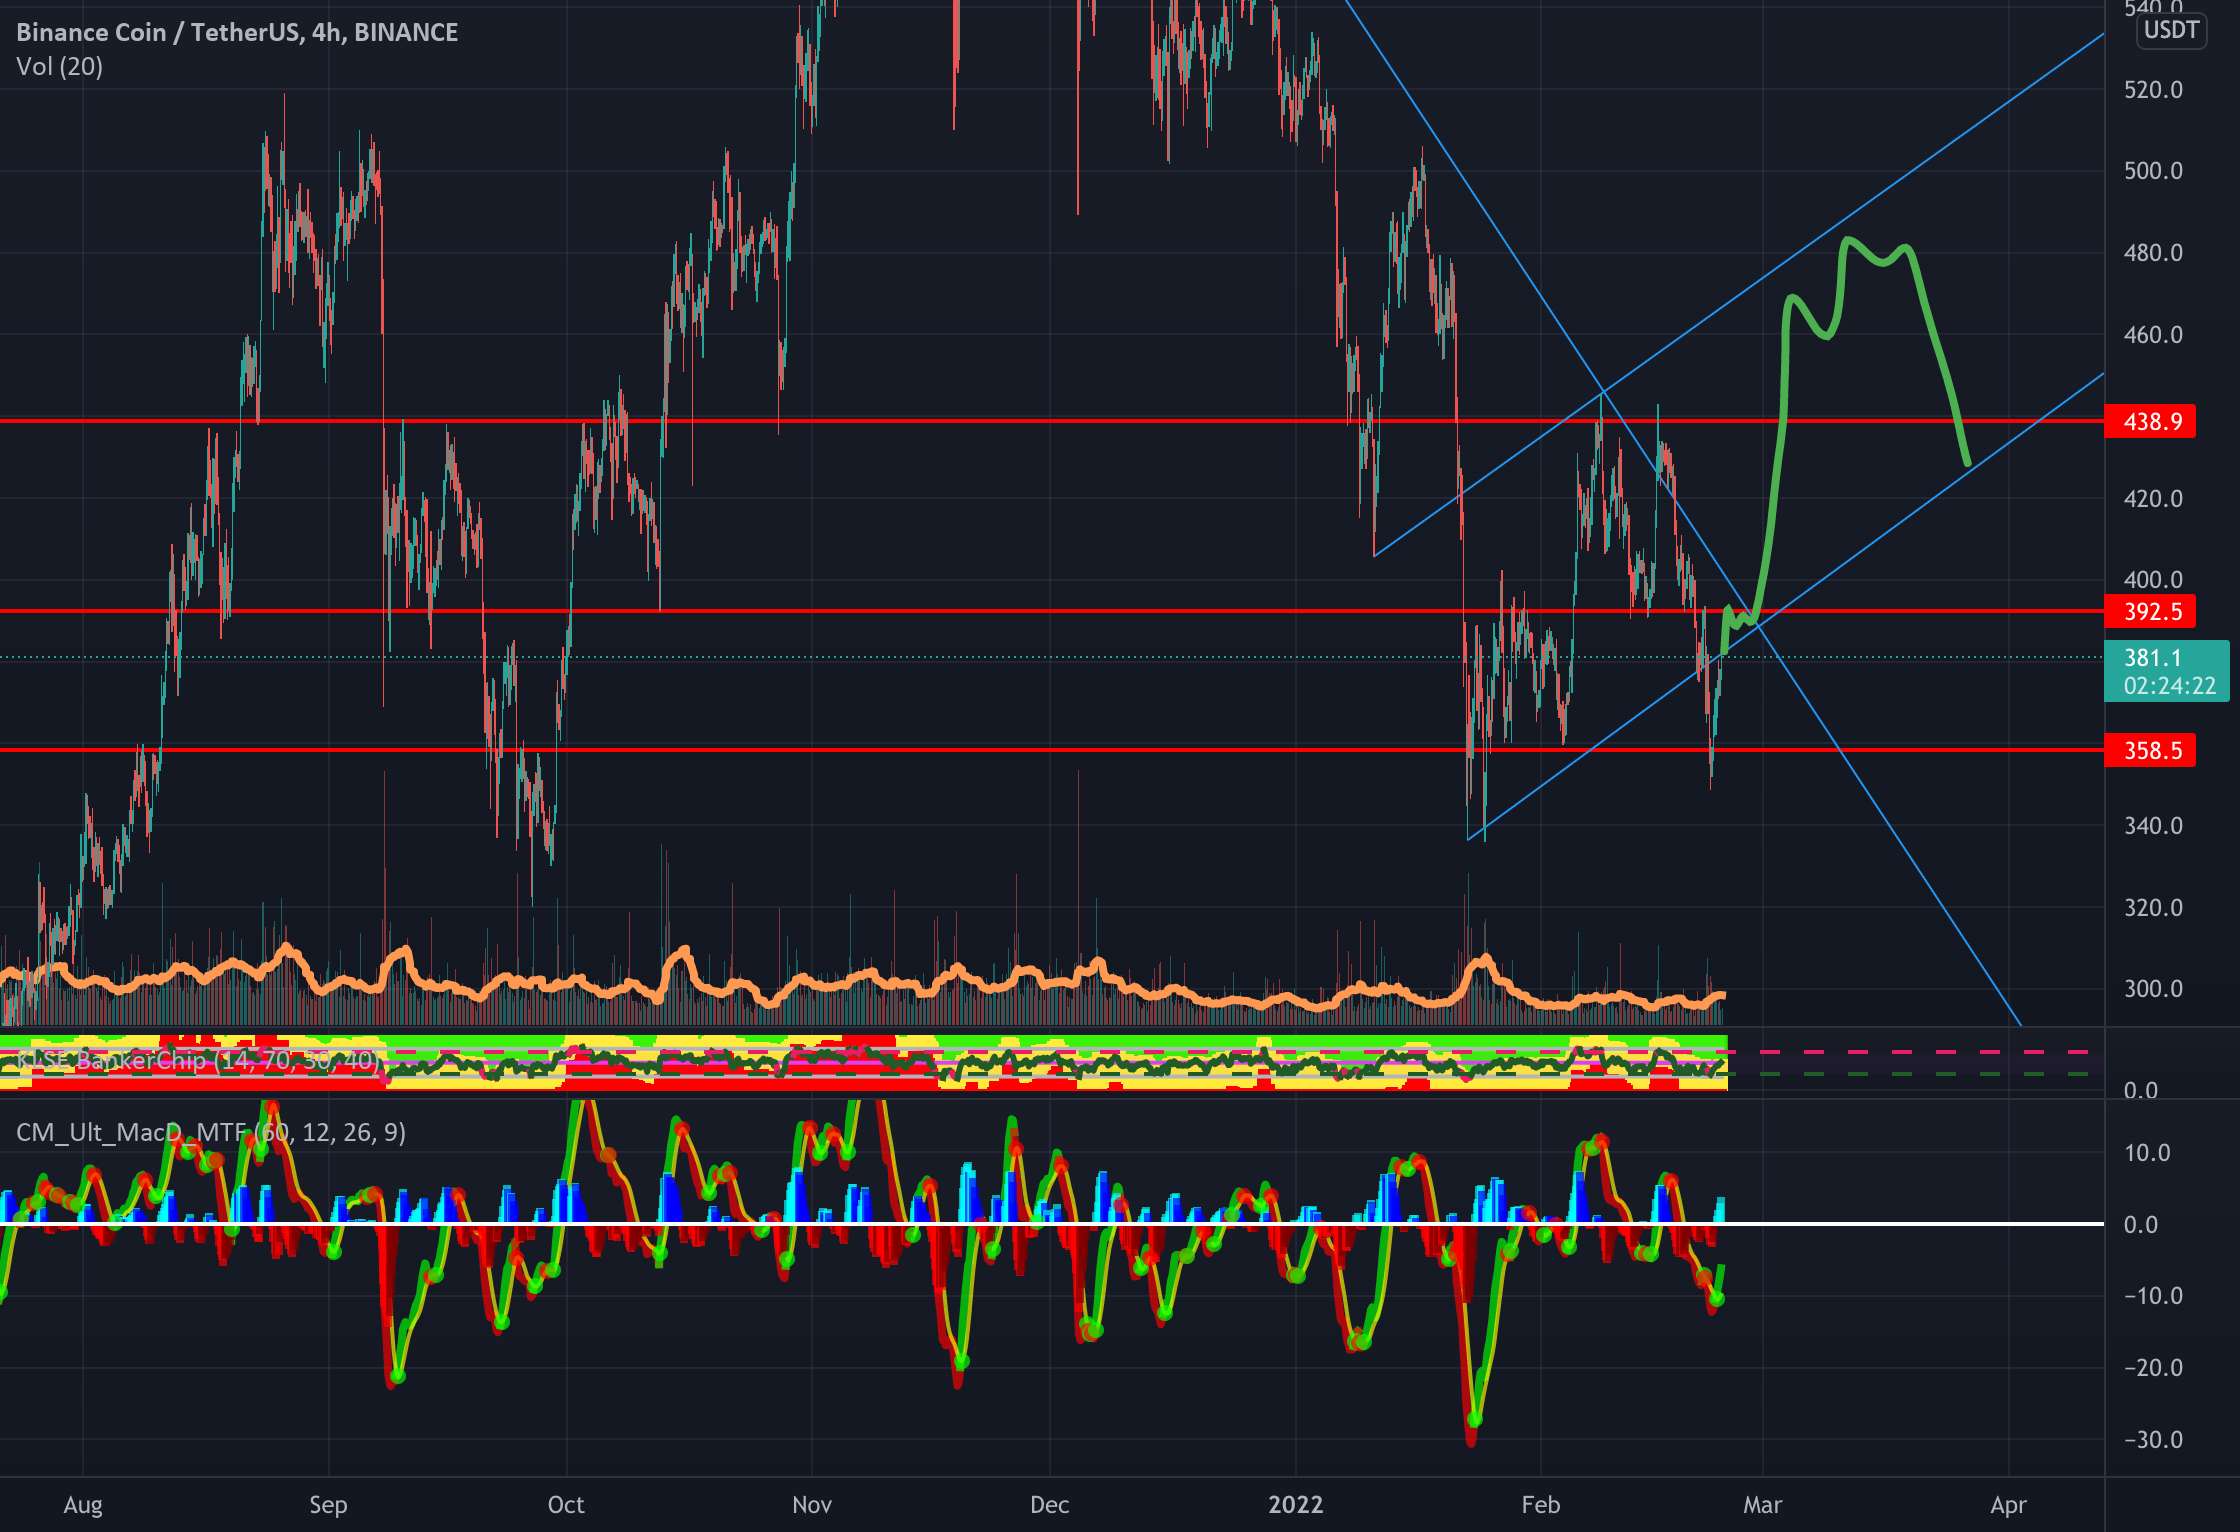The width and height of the screenshot is (2240, 1532).
Task: Click the USDT currency label button
Action: click(2171, 30)
